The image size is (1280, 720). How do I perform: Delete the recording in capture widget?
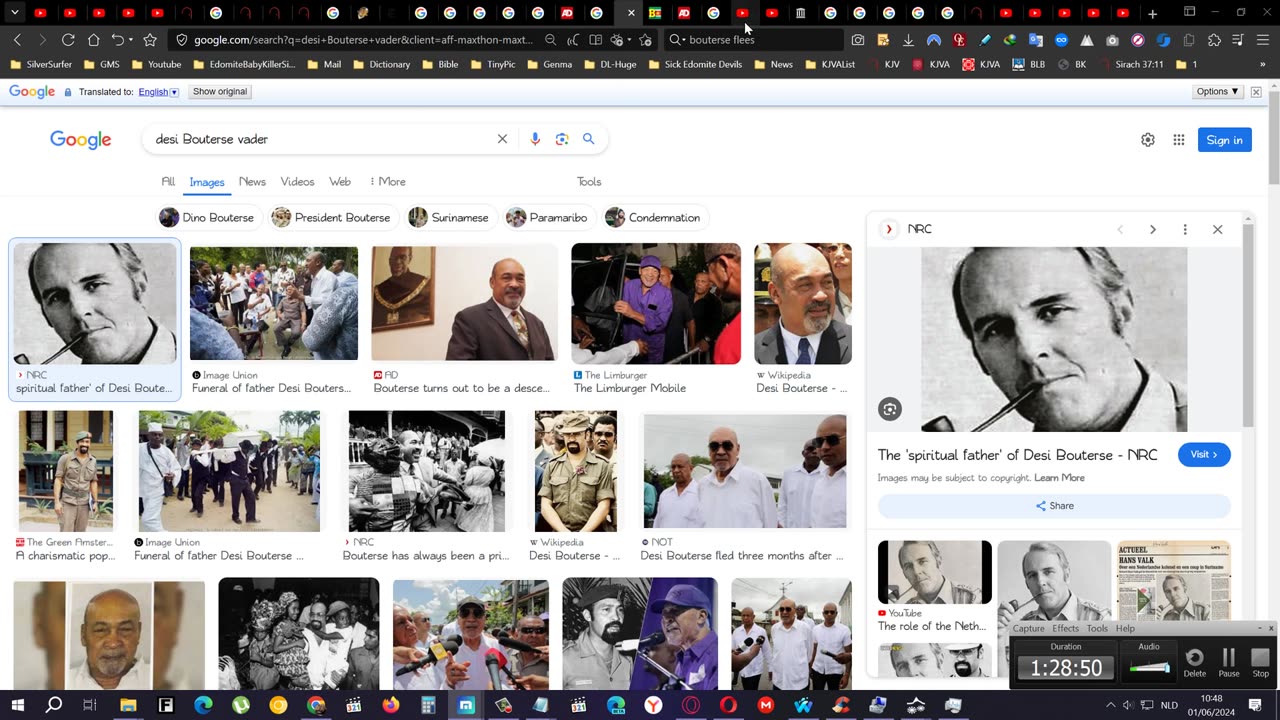coord(1195,662)
